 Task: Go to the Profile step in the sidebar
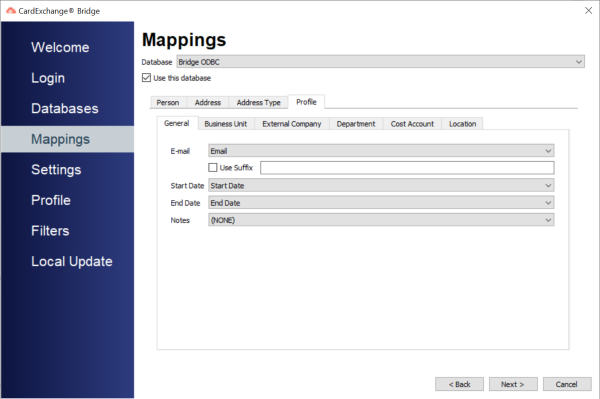point(51,200)
